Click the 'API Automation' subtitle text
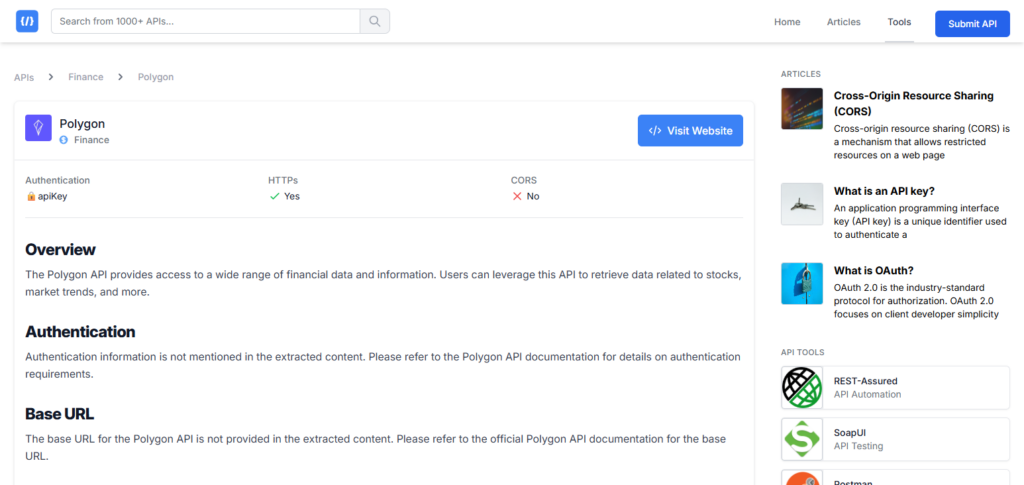1024x485 pixels. (867, 394)
